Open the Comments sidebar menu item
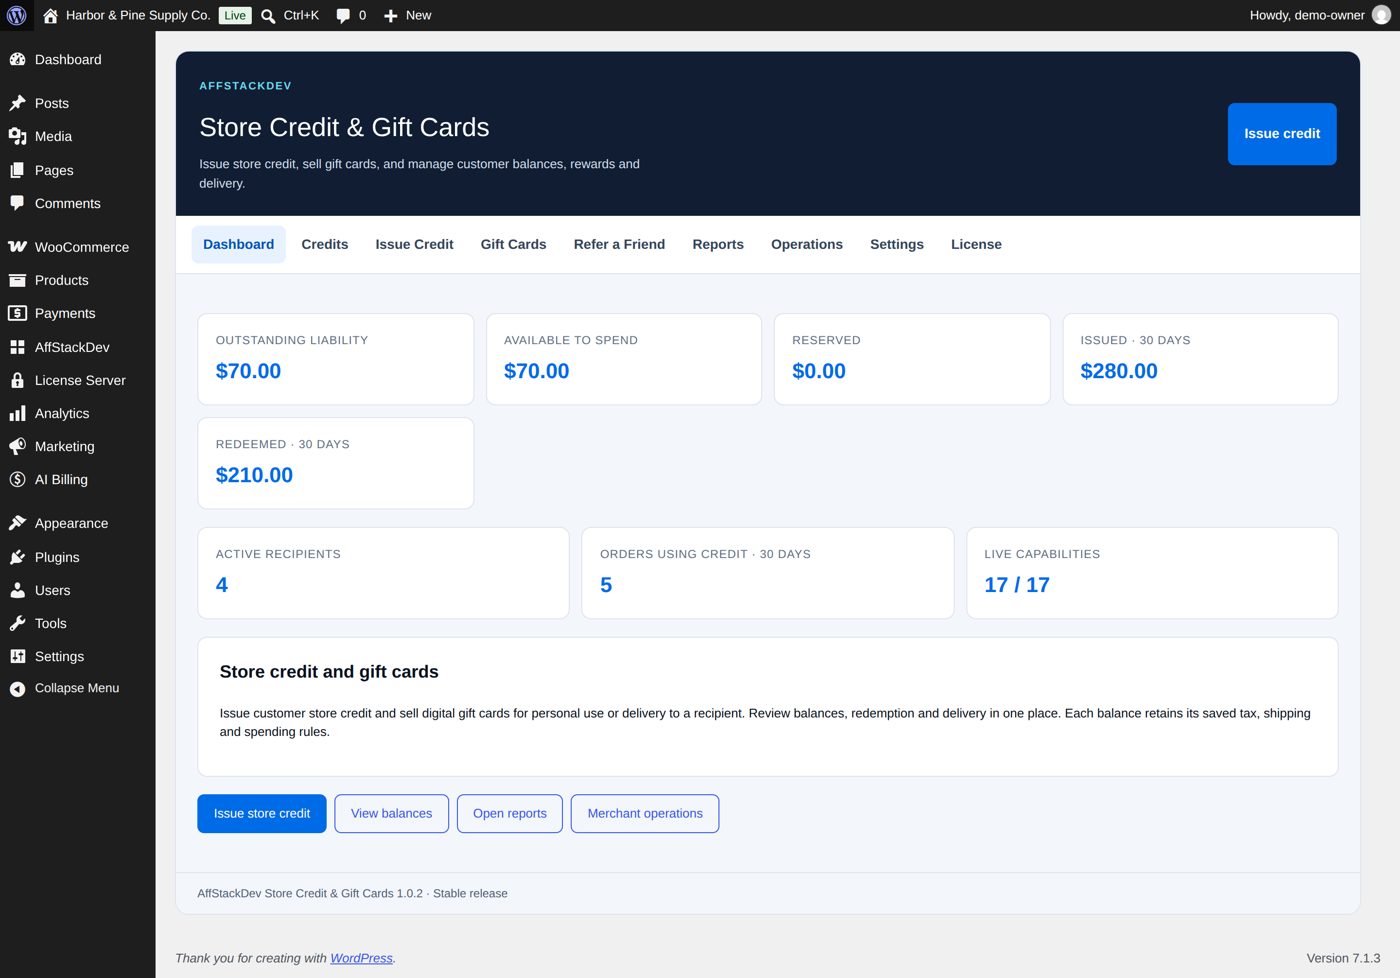 coord(78,203)
